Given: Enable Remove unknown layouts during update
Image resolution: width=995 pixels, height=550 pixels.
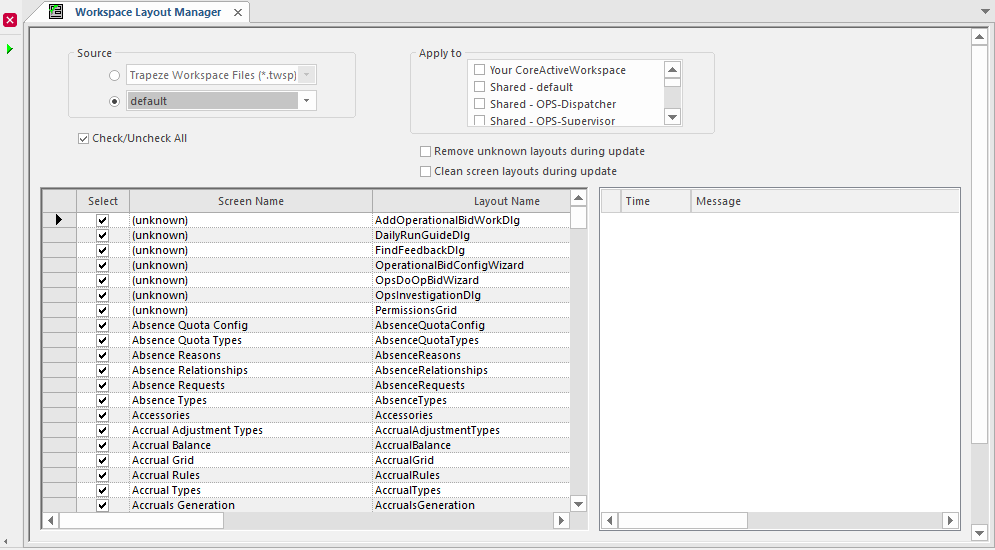Looking at the screenshot, I should coord(426,152).
